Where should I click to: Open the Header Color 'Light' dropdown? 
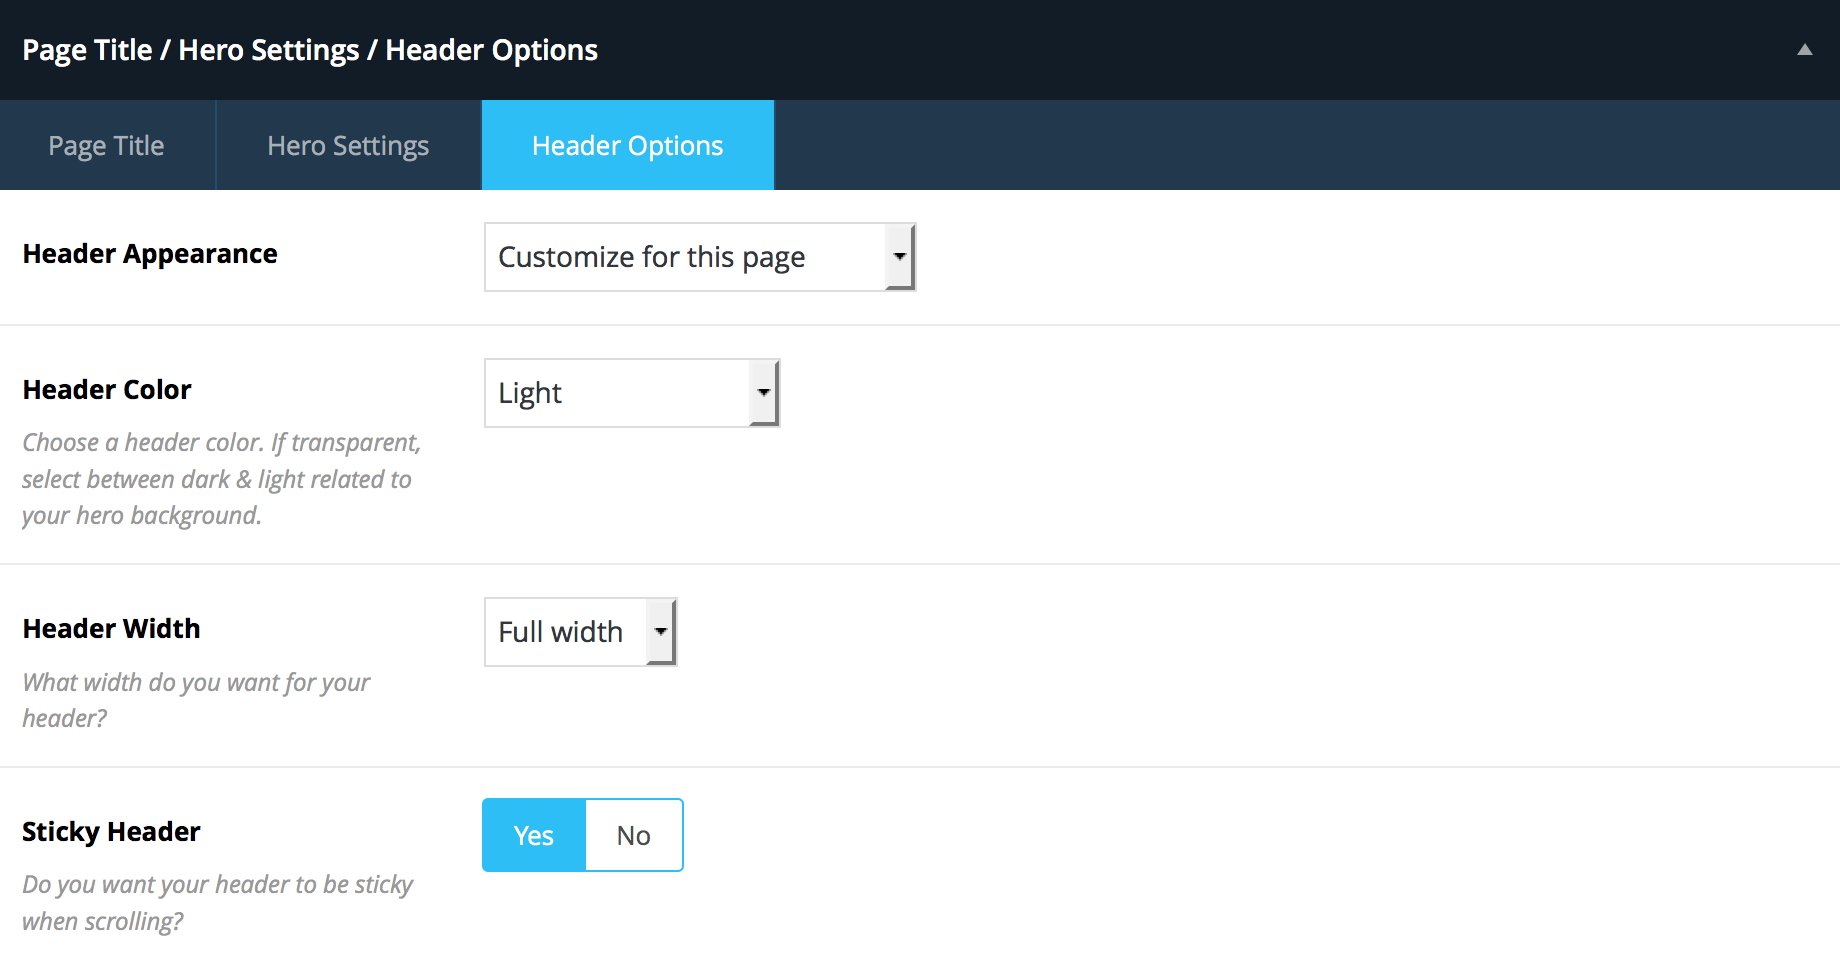(632, 393)
